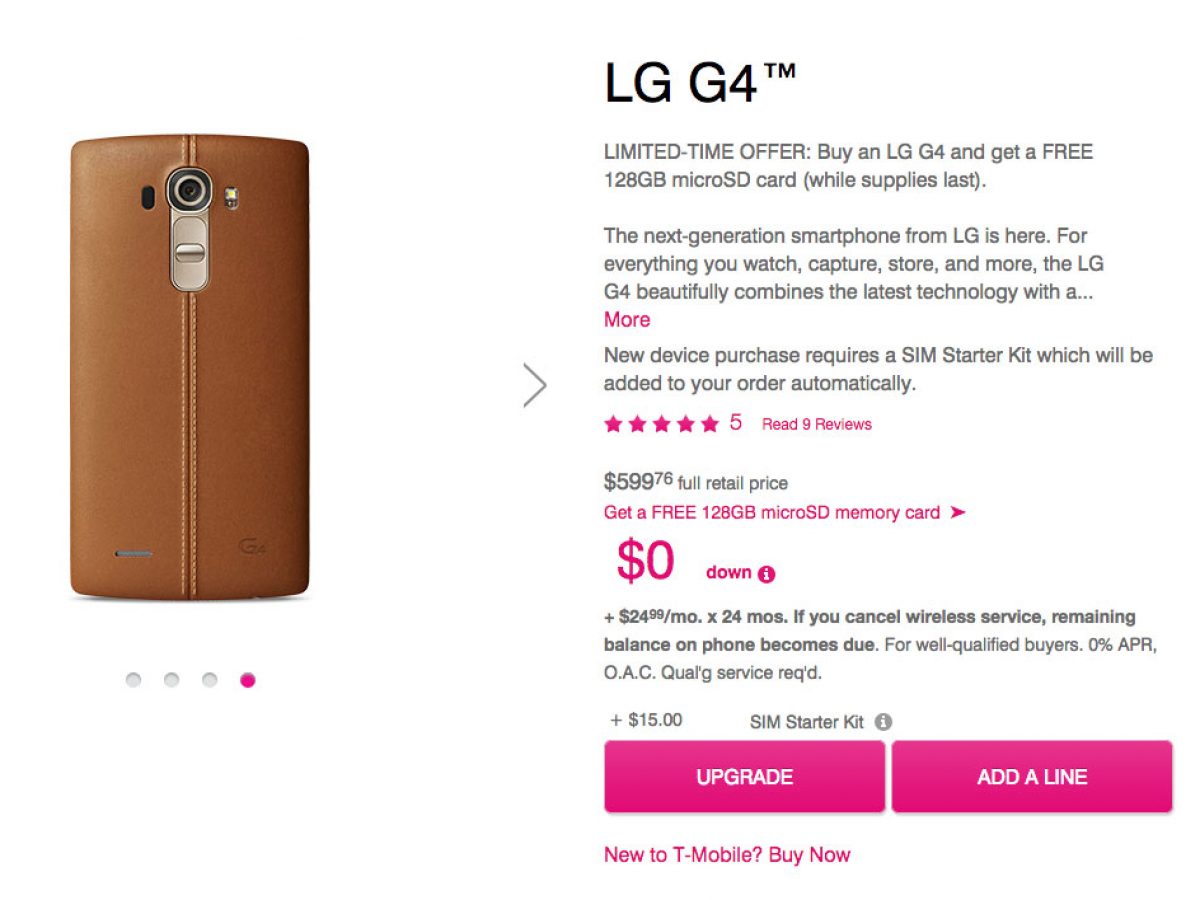Click the SIM Starter Kit label
The height and width of the screenshot is (900, 1200).
(x=806, y=722)
